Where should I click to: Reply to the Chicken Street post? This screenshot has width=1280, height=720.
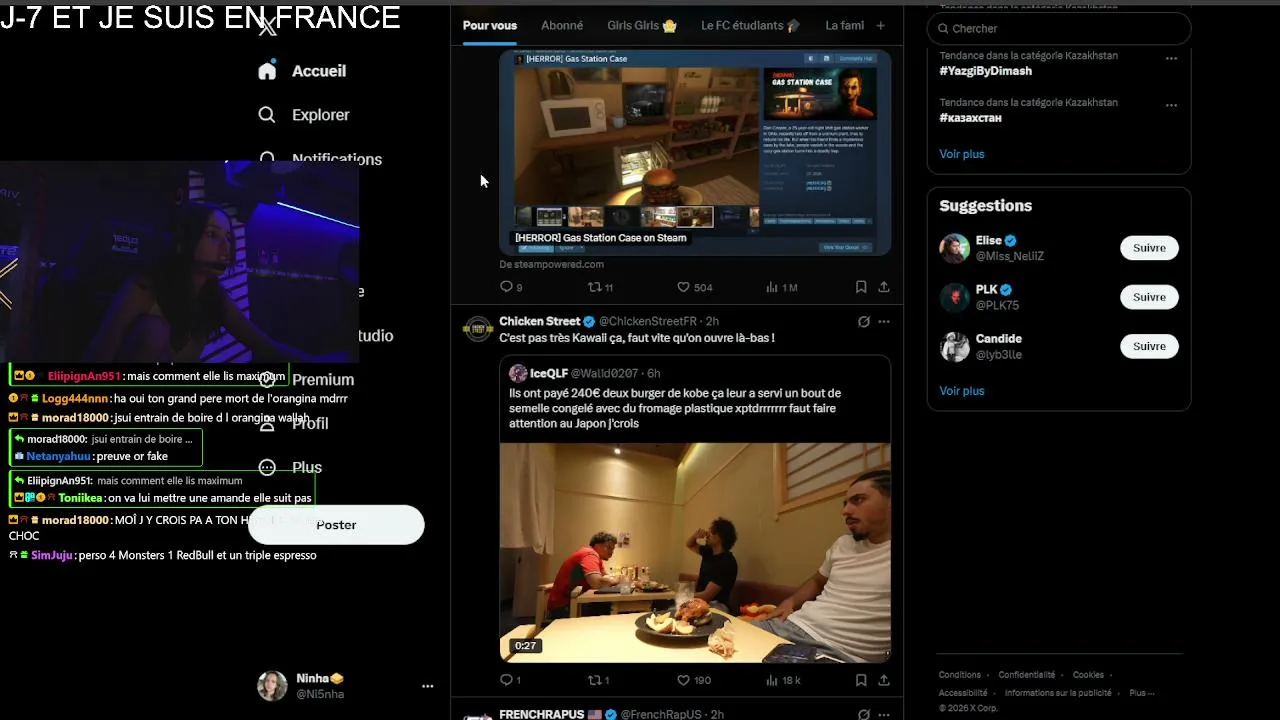coord(506,680)
